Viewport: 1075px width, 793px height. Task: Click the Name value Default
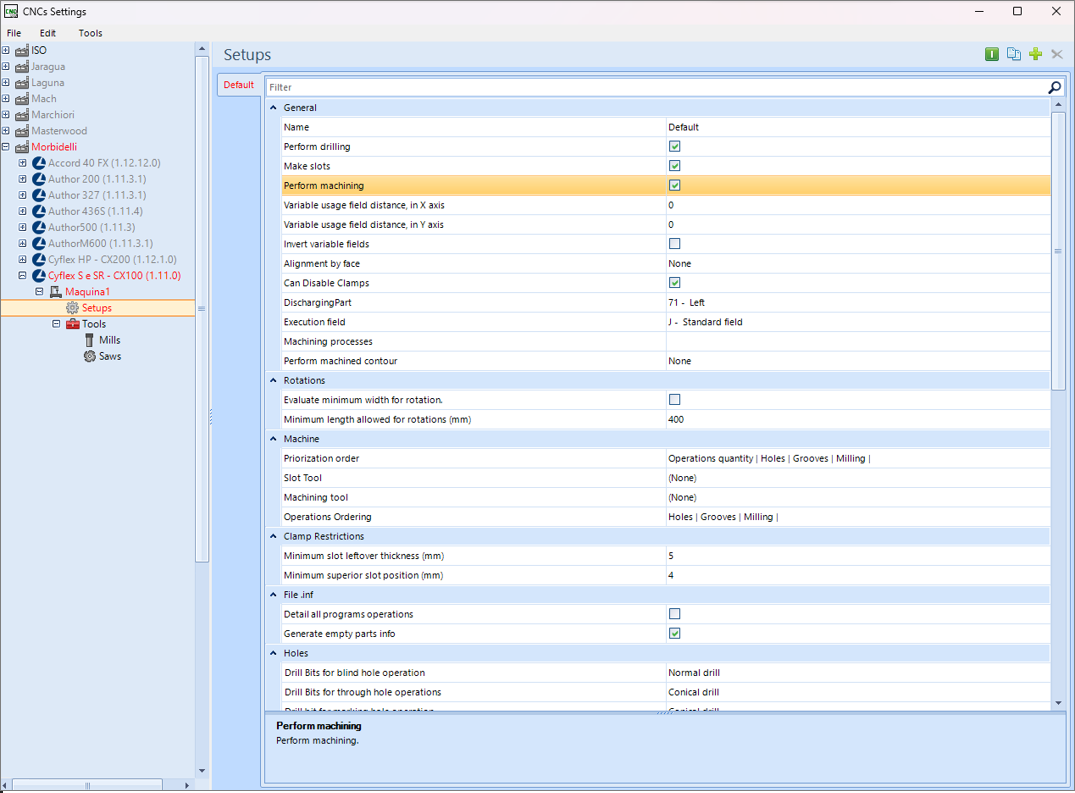684,127
